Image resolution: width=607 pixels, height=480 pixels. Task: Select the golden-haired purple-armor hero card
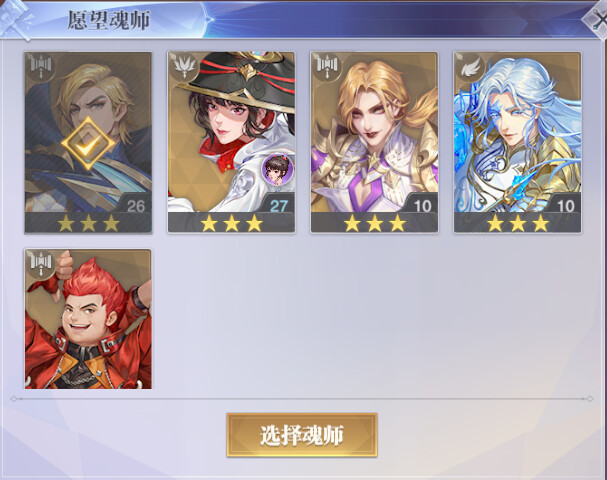click(x=374, y=142)
